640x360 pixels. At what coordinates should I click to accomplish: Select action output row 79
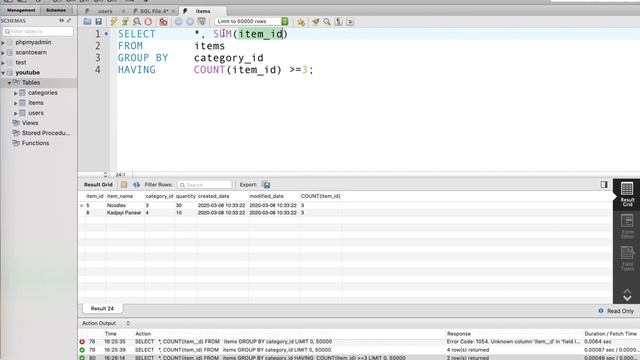click(x=359, y=350)
